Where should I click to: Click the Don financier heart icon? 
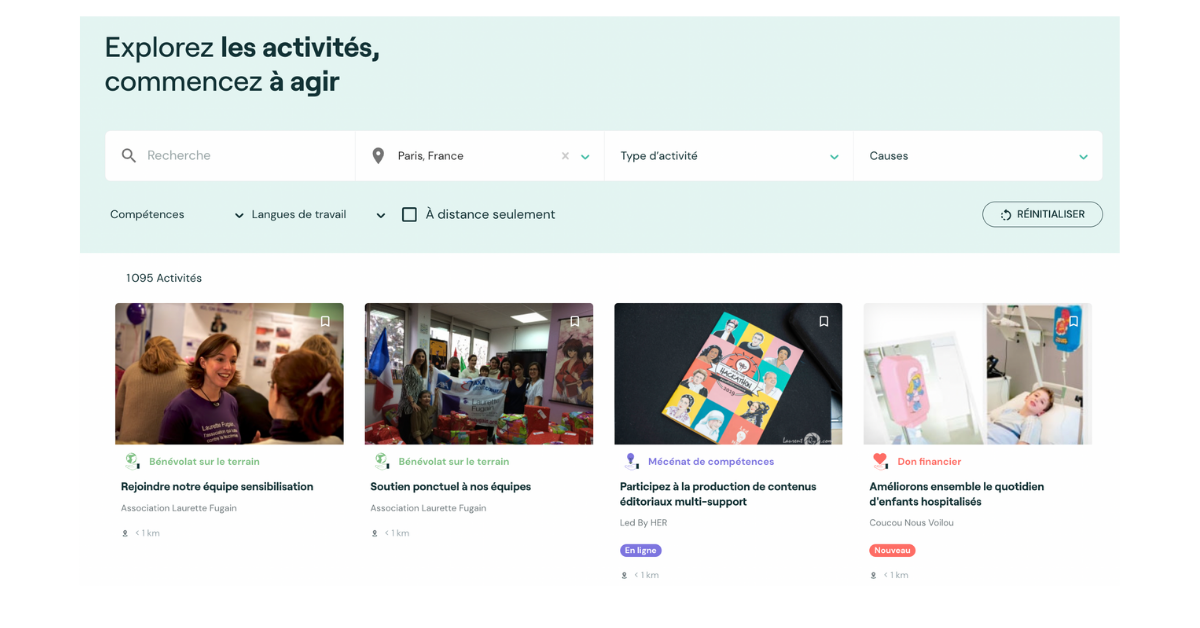(x=880, y=461)
